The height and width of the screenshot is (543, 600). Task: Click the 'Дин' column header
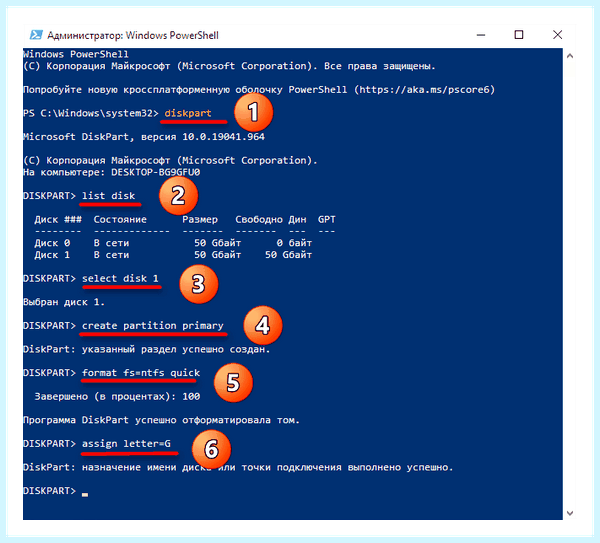click(x=297, y=220)
